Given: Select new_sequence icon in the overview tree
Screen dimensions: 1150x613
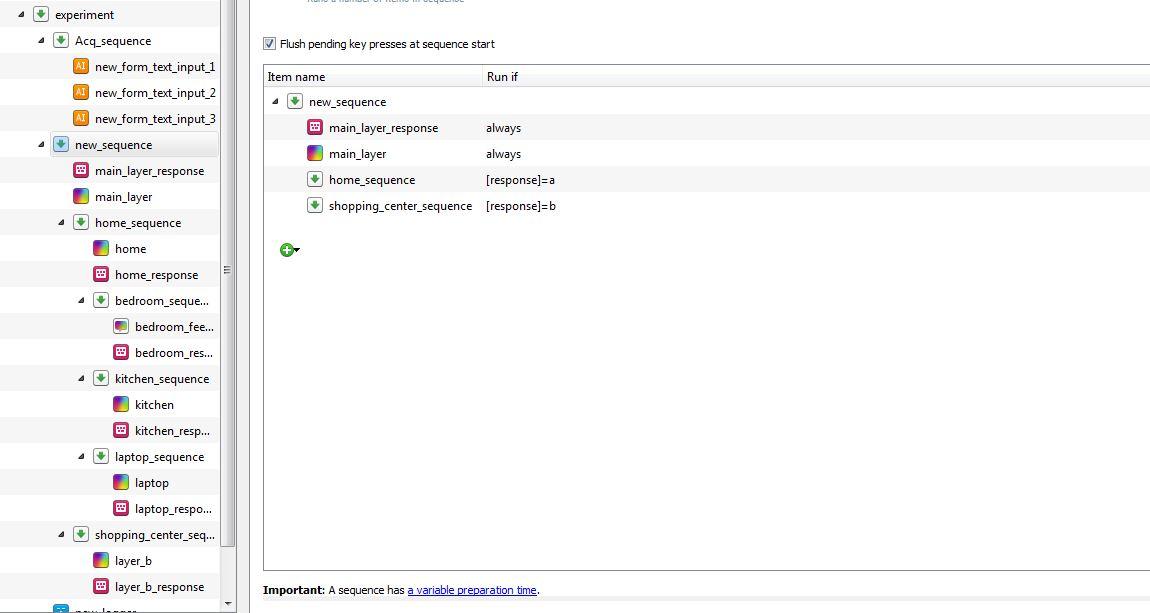Looking at the screenshot, I should (61, 144).
